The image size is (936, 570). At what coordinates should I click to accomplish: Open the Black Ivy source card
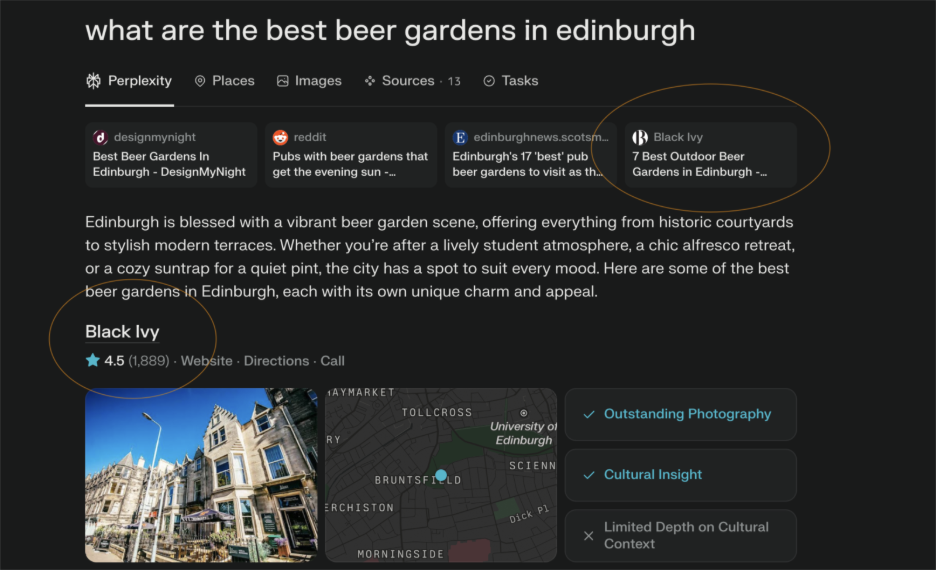point(710,155)
